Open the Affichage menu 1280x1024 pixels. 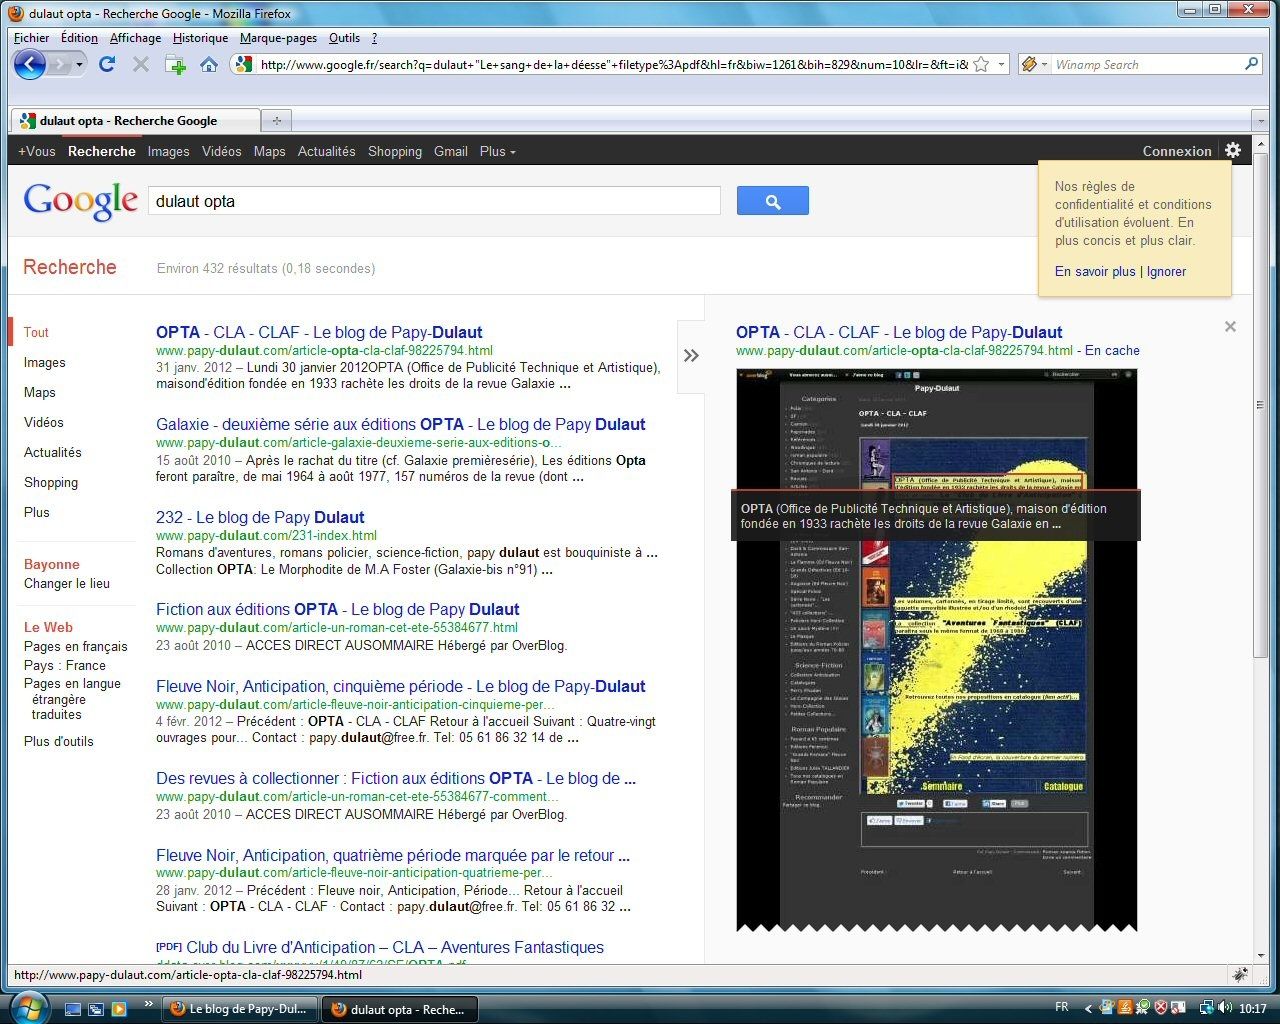coord(135,38)
